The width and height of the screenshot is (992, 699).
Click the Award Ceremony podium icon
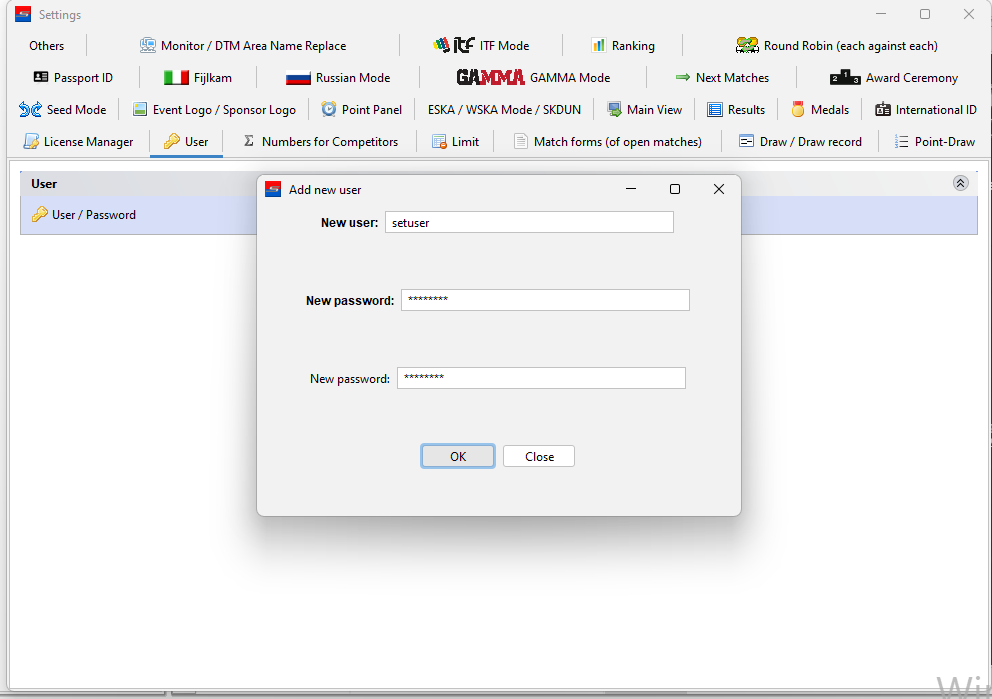pyautogui.click(x=845, y=78)
